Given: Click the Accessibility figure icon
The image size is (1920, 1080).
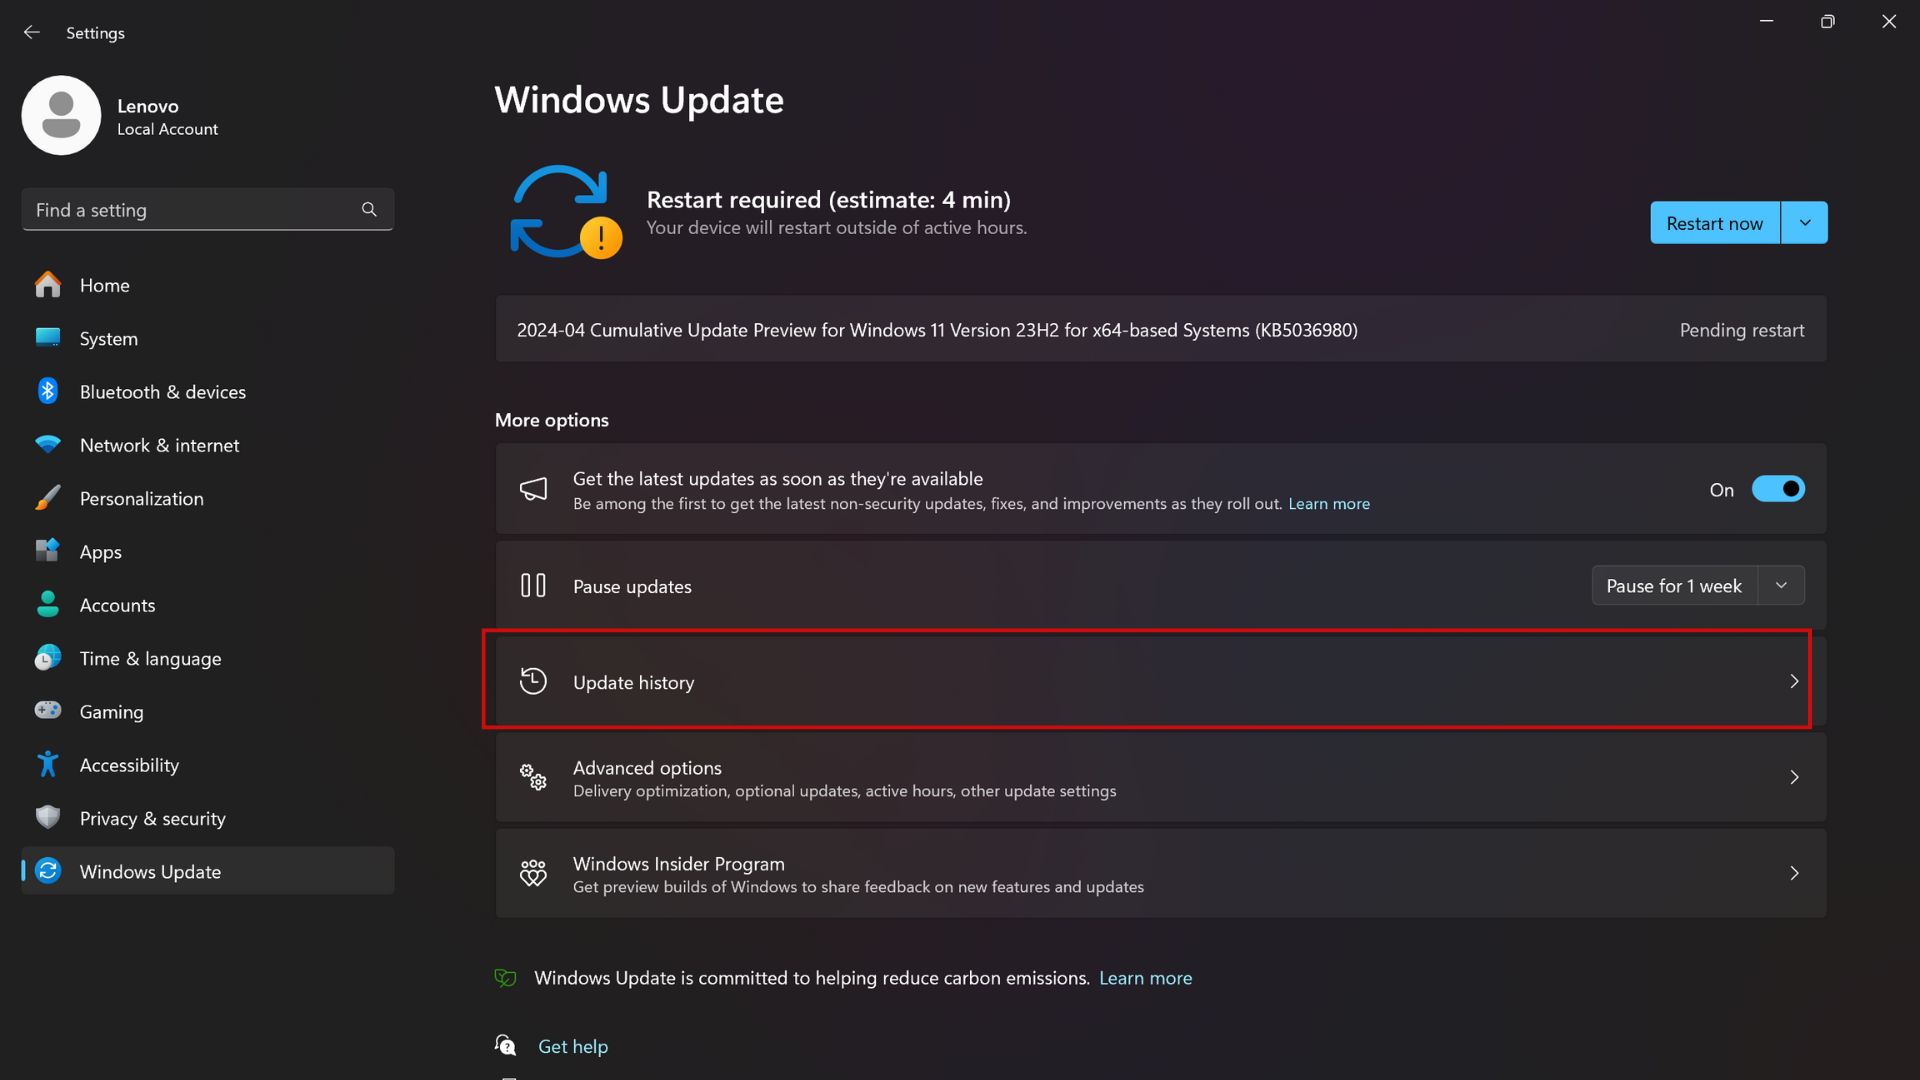Looking at the screenshot, I should tap(48, 764).
